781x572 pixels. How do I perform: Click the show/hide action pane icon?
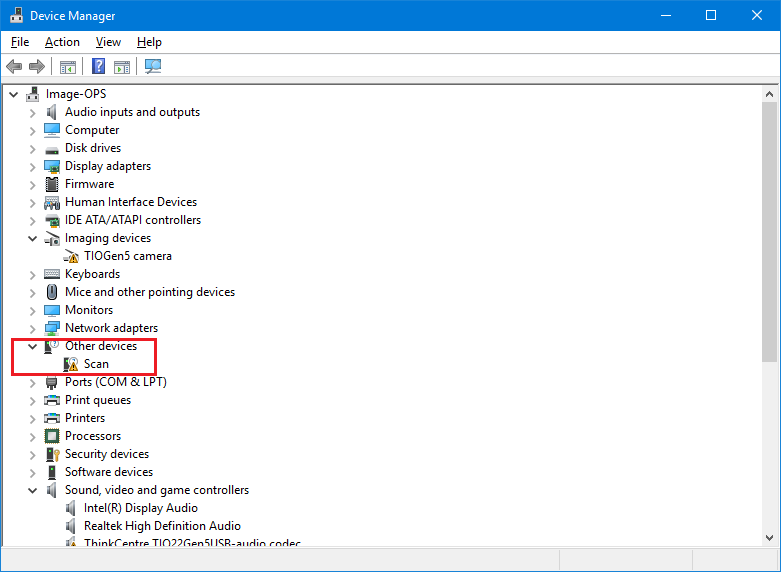pos(122,66)
